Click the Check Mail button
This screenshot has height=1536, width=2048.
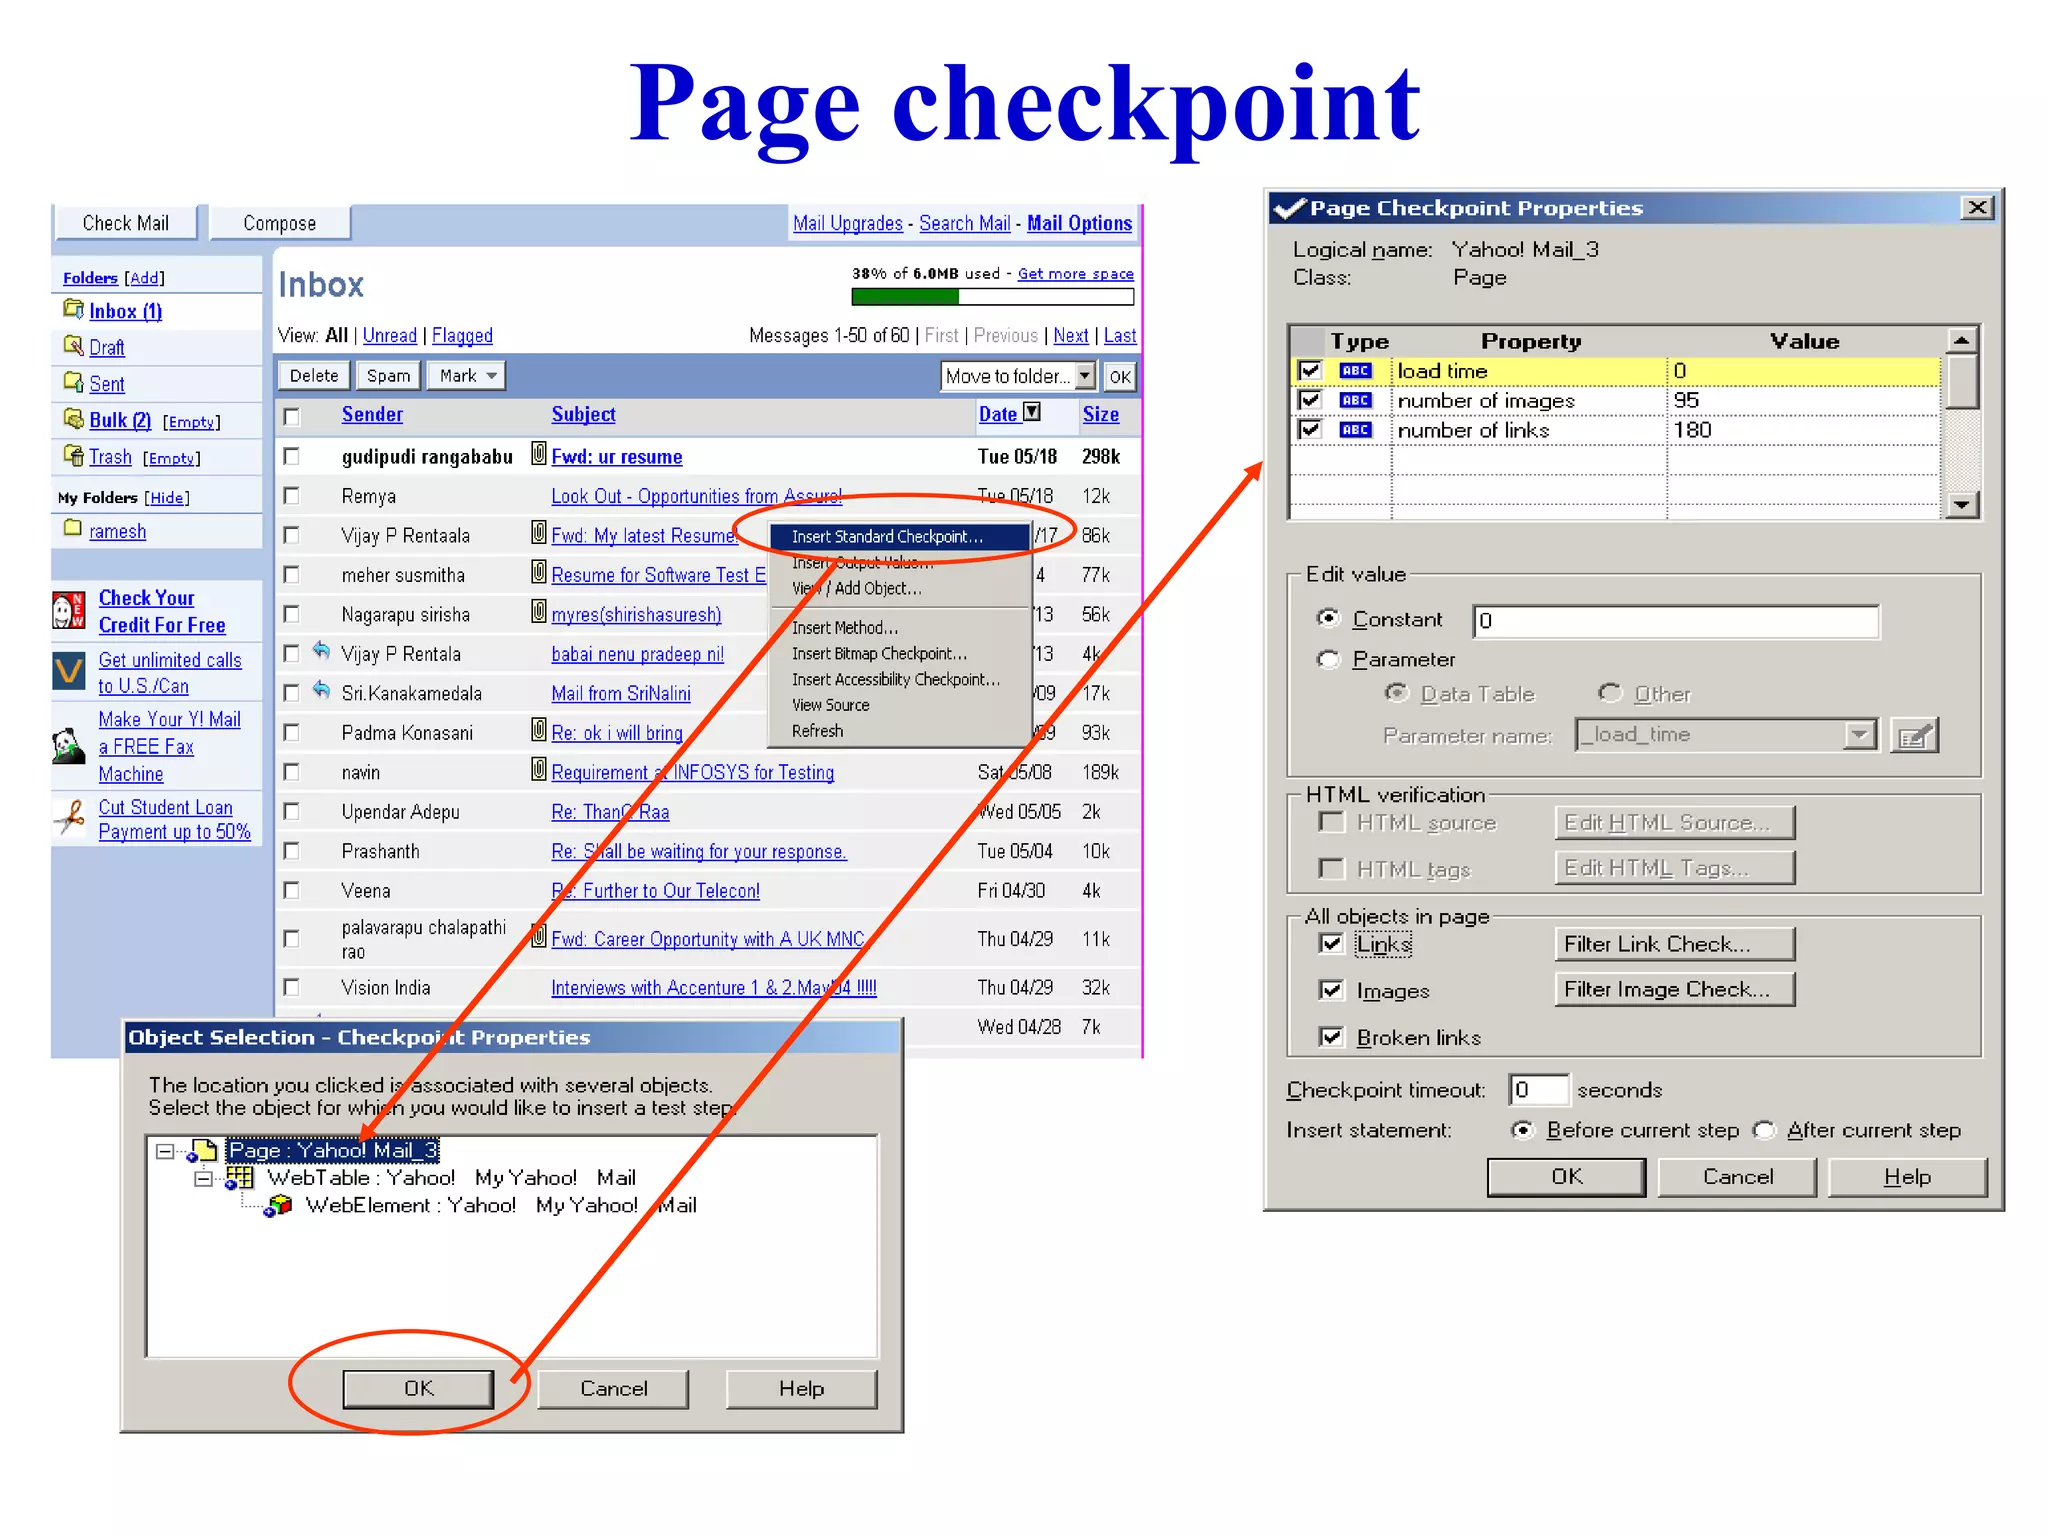[126, 223]
